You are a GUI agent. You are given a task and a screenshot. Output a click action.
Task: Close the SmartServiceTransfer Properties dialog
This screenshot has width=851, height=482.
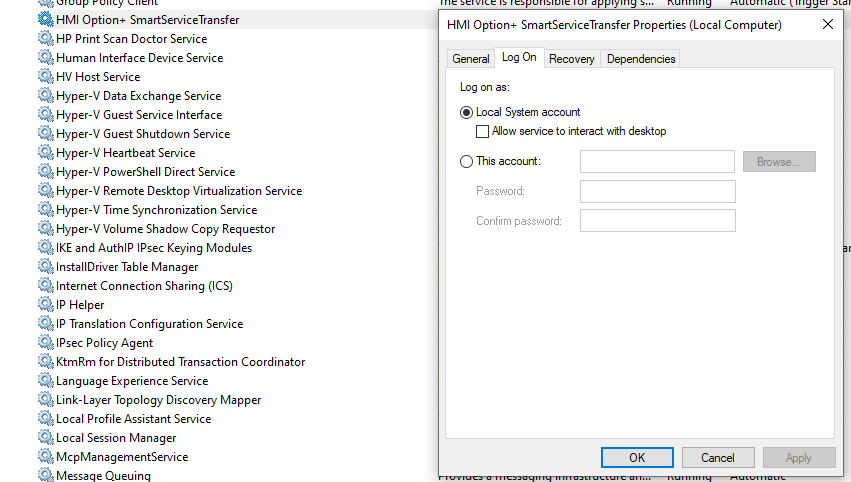point(827,24)
